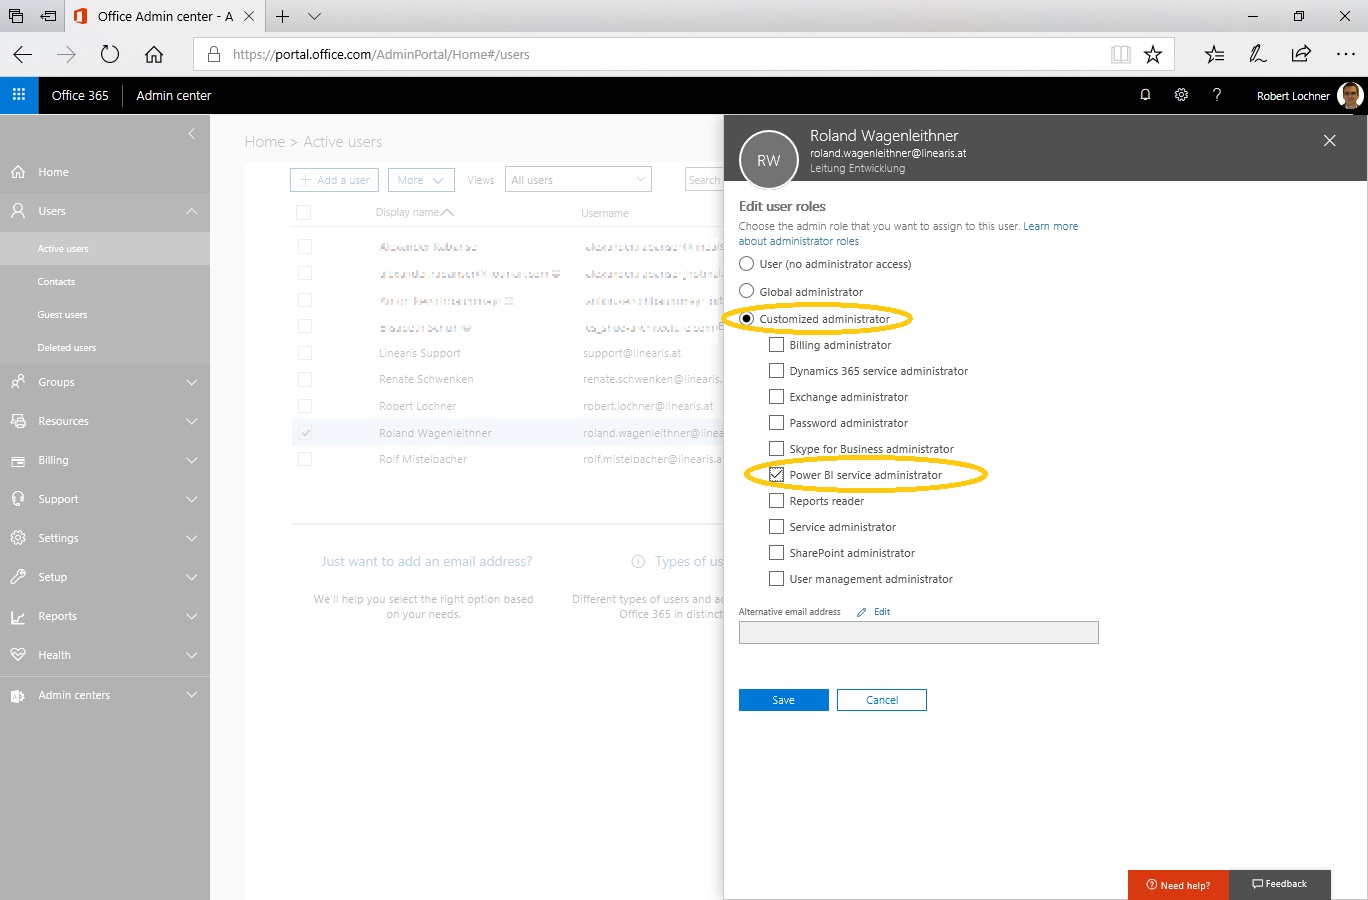Open the Feedback button

(x=1280, y=884)
